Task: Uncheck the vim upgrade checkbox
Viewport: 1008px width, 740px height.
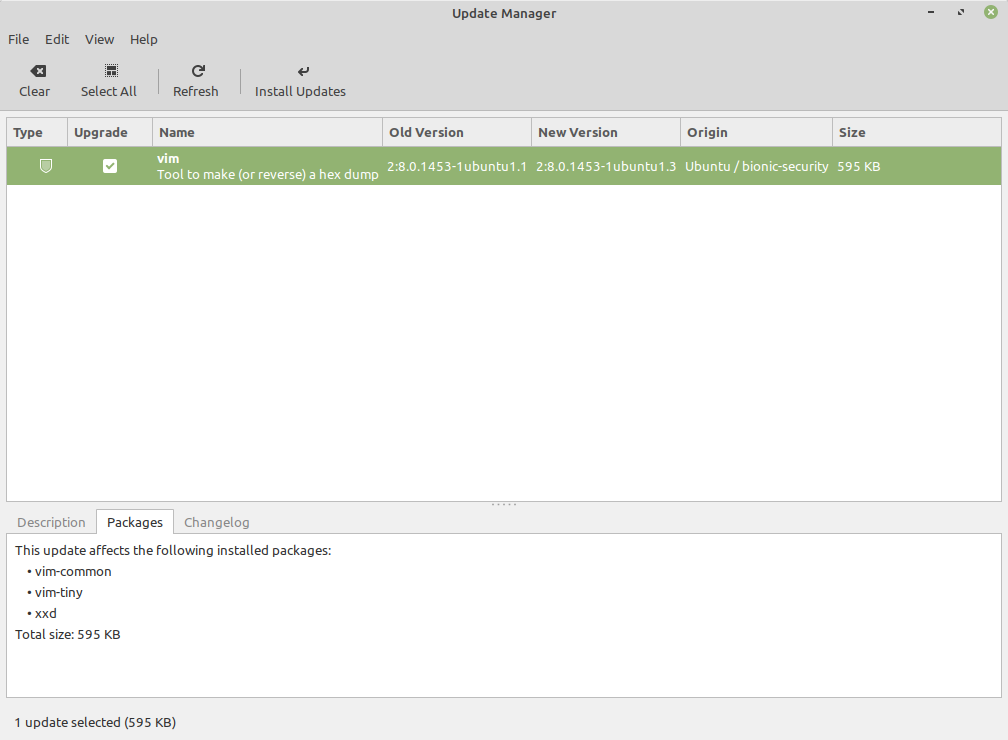Action: (110, 166)
